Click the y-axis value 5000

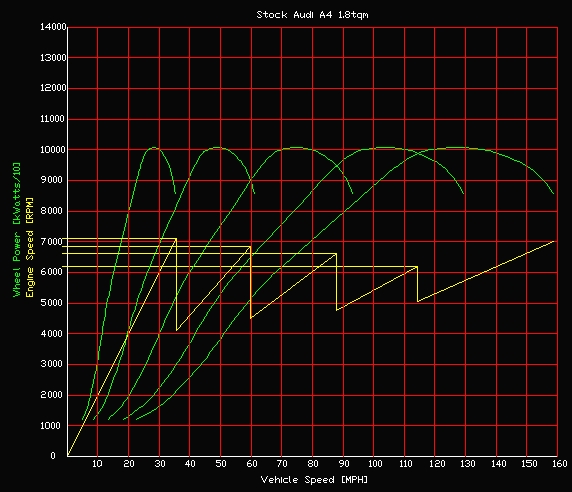[x=51, y=303]
